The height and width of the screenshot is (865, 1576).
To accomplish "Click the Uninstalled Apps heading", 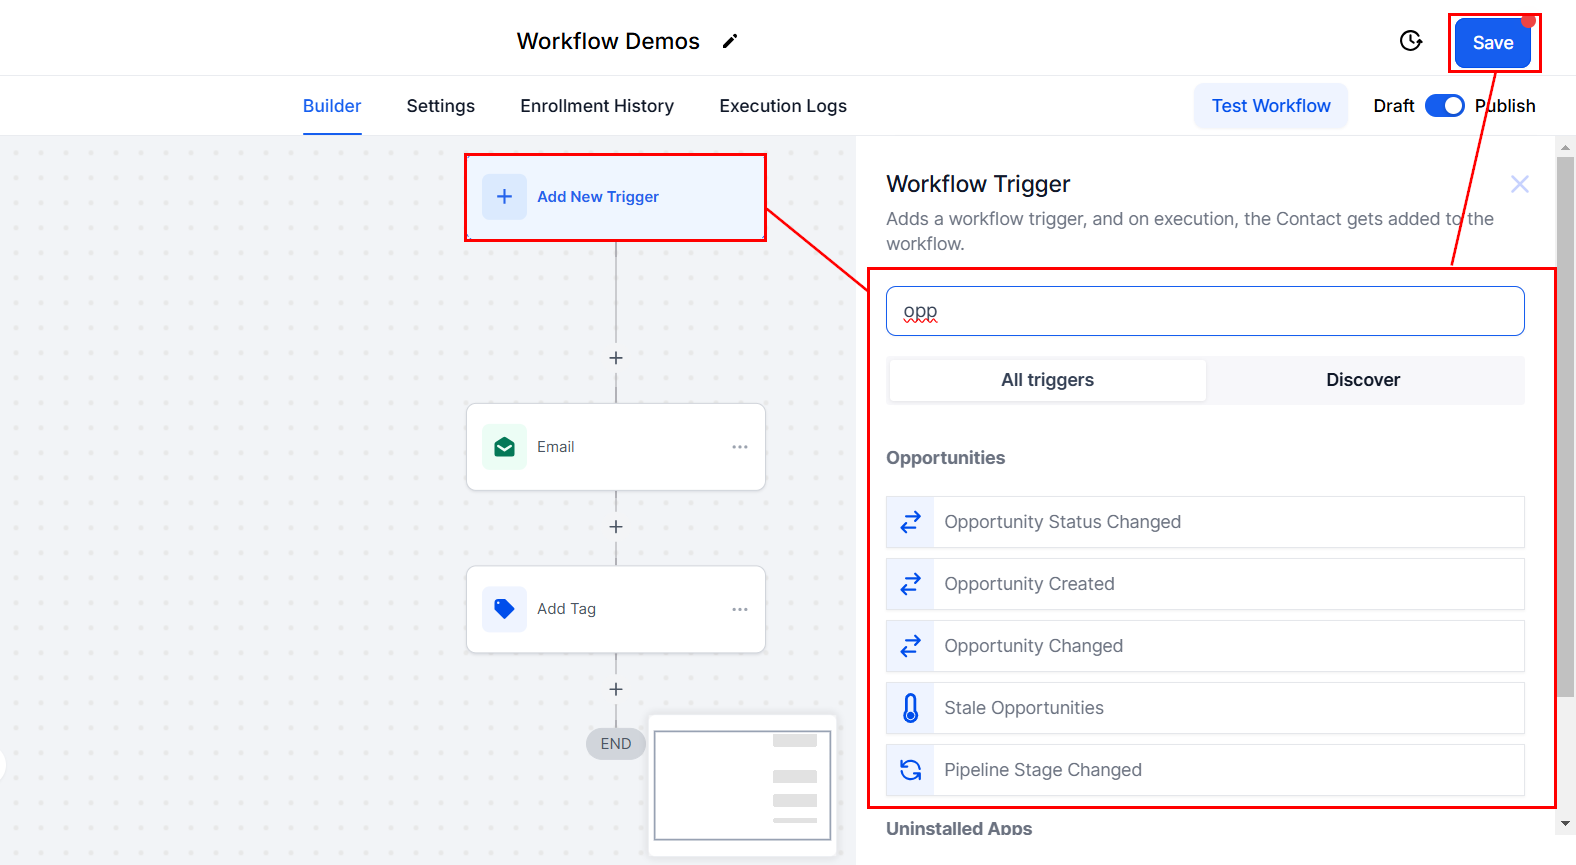I will click(x=959, y=828).
